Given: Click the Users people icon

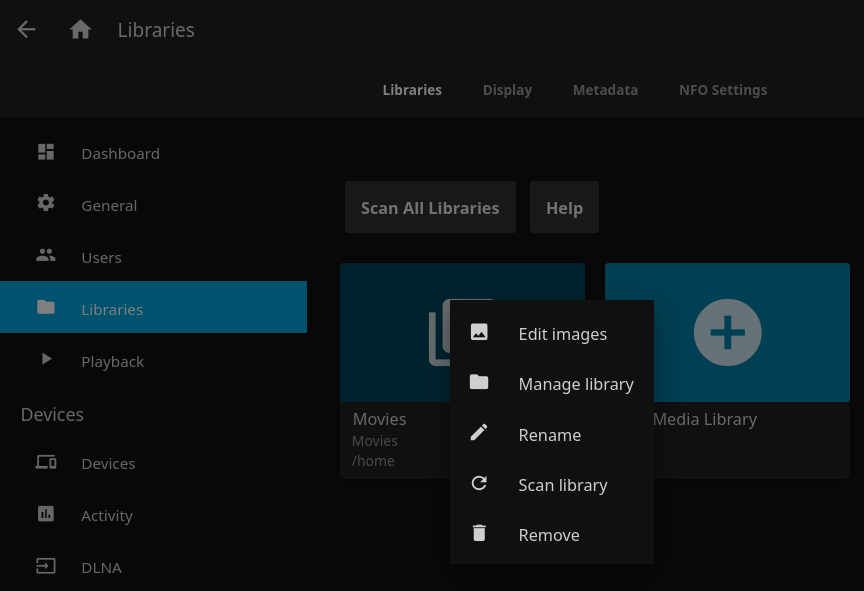Looking at the screenshot, I should (x=46, y=255).
